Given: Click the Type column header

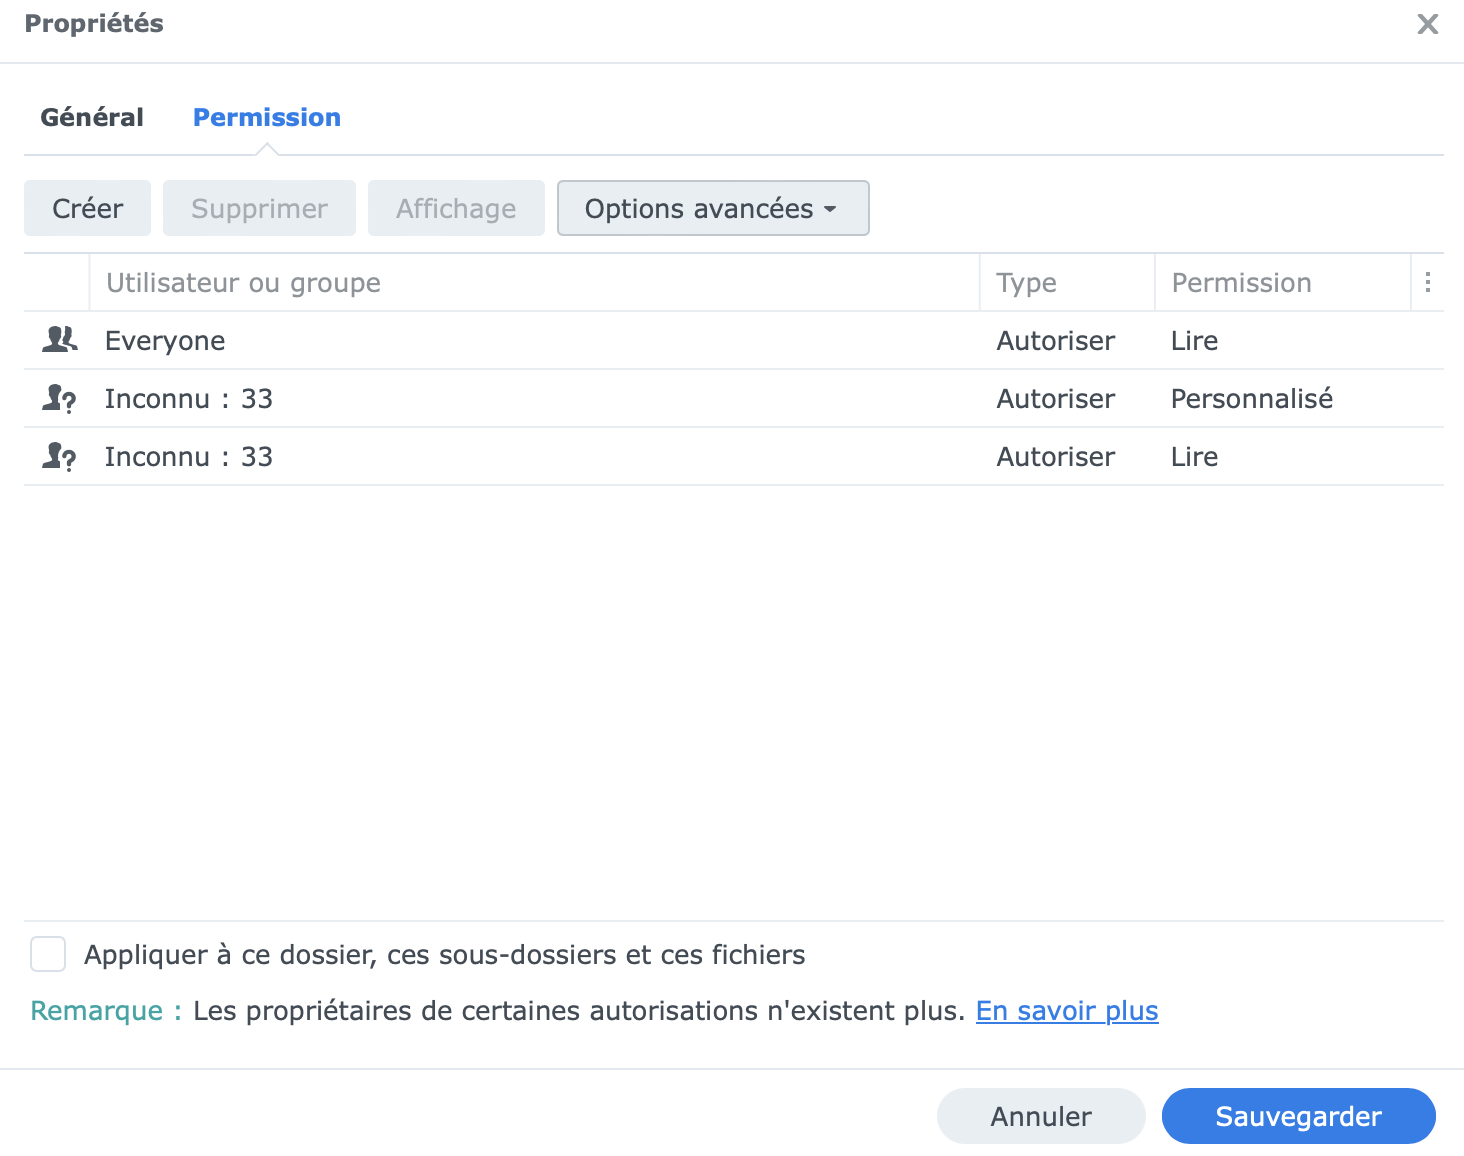Looking at the screenshot, I should coord(1067,283).
